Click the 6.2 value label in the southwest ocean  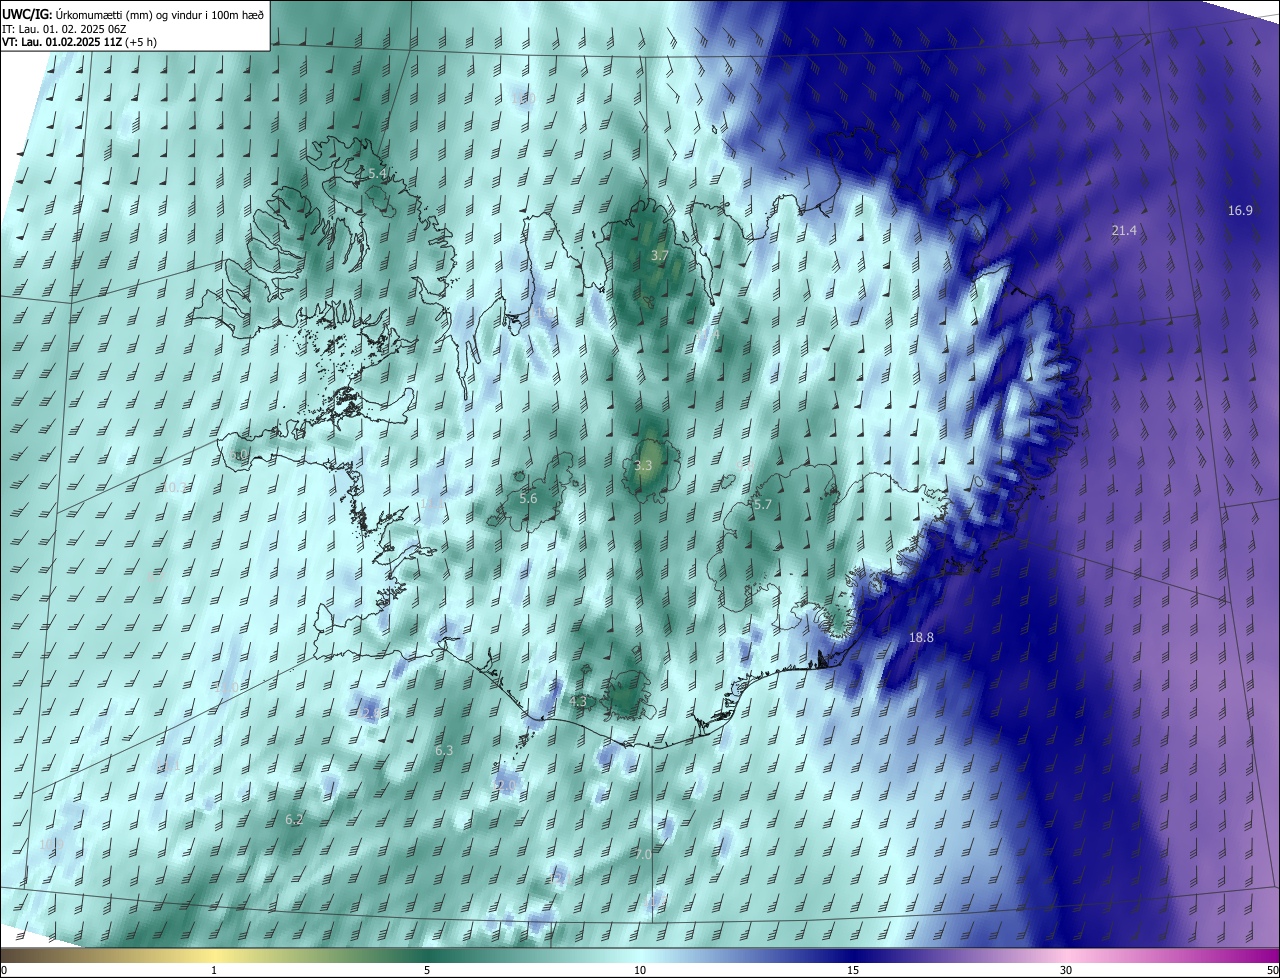pyautogui.click(x=294, y=820)
